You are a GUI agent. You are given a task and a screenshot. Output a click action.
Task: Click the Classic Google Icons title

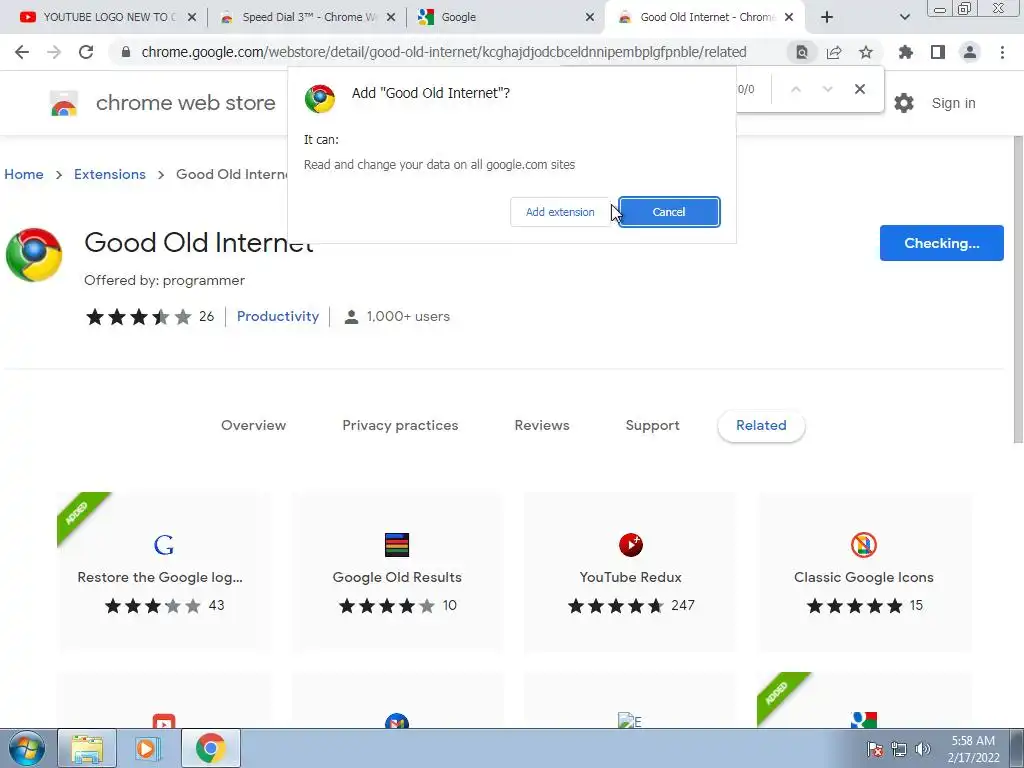pos(863,577)
